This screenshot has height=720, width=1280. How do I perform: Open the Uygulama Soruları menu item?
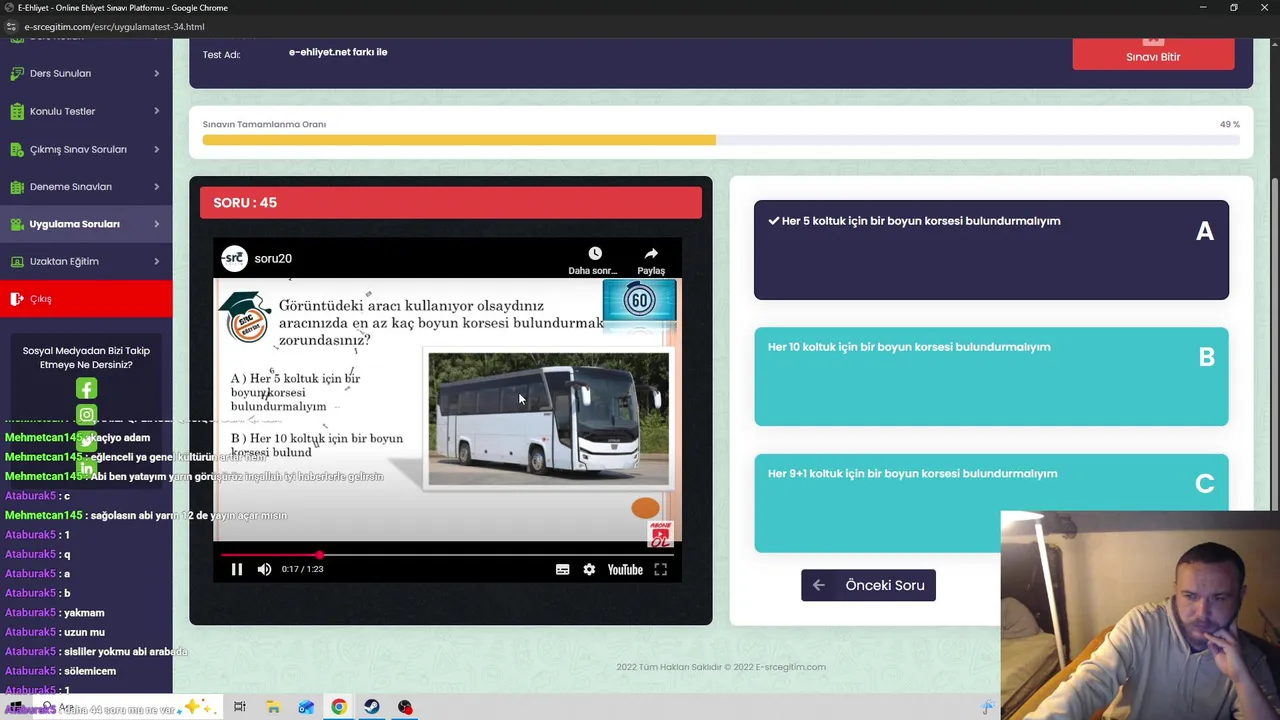click(86, 224)
